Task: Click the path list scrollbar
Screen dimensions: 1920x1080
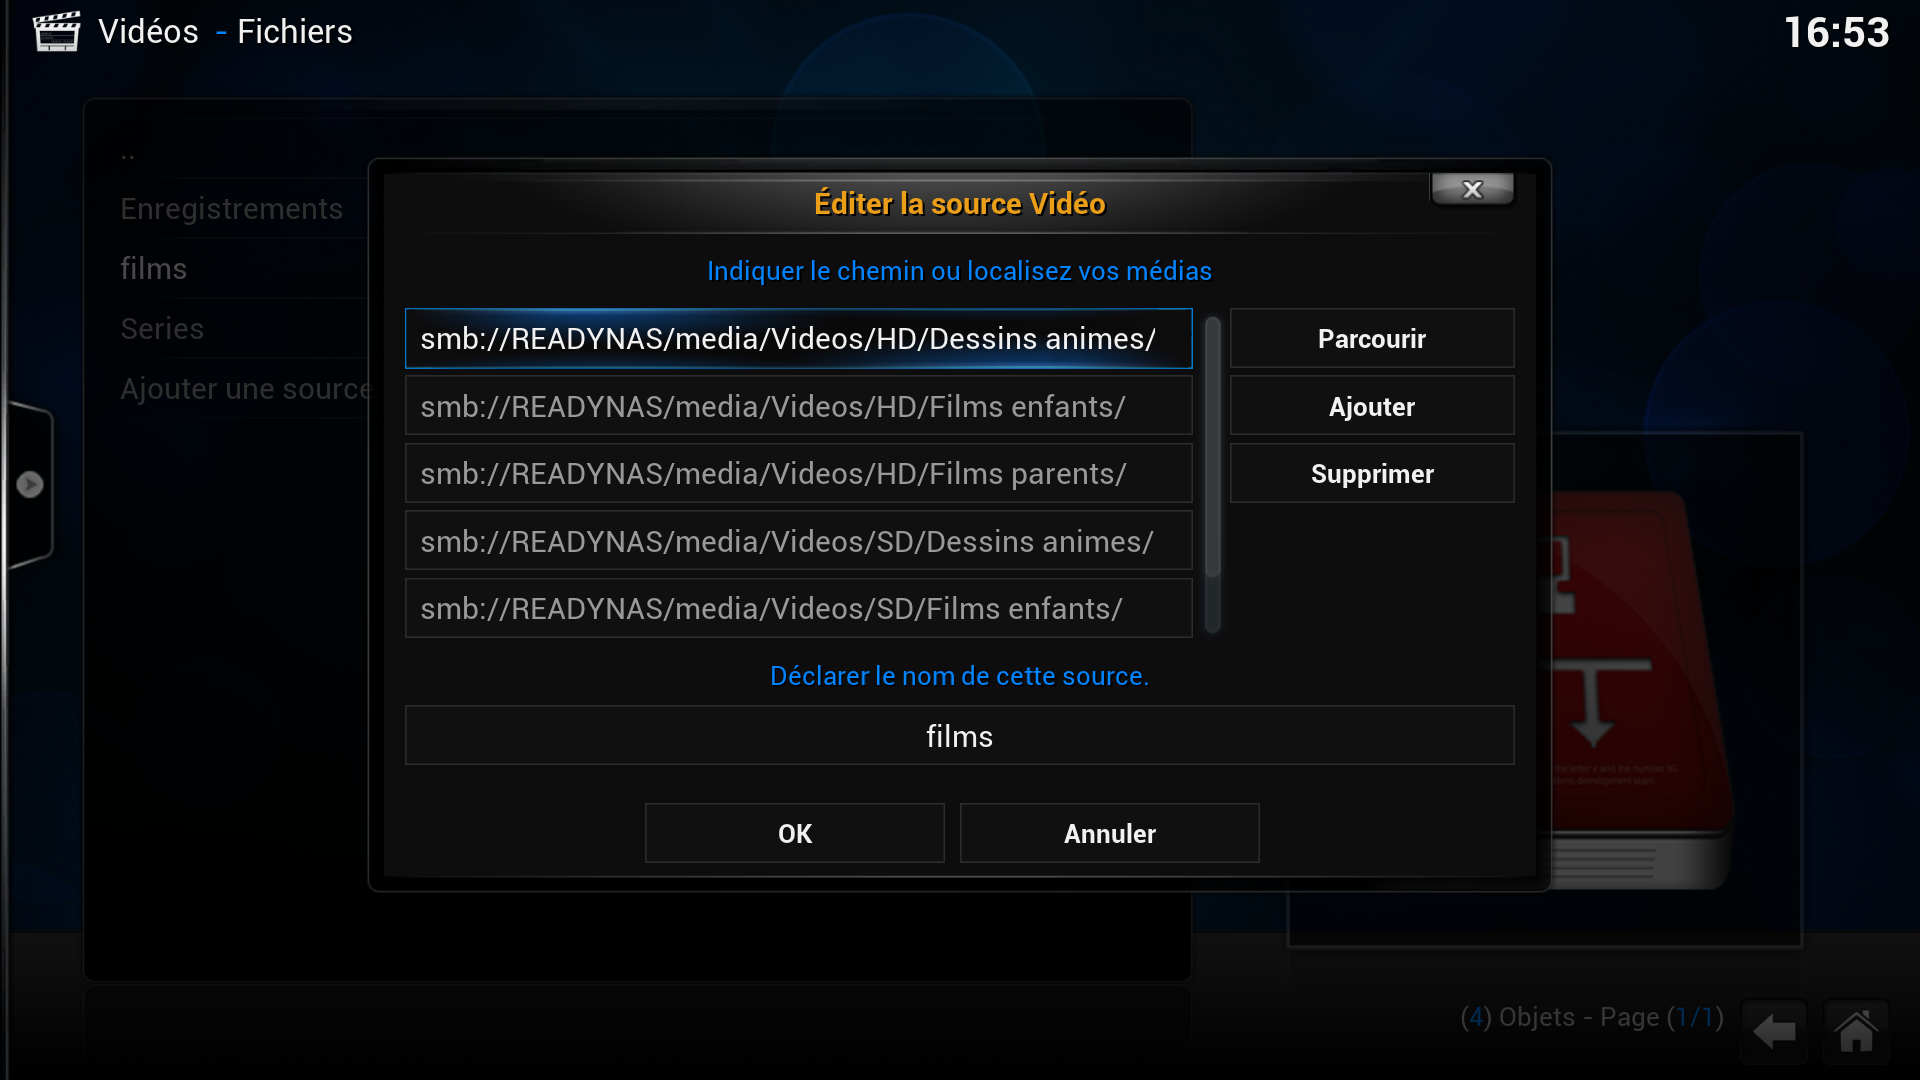Action: pyautogui.click(x=1213, y=475)
